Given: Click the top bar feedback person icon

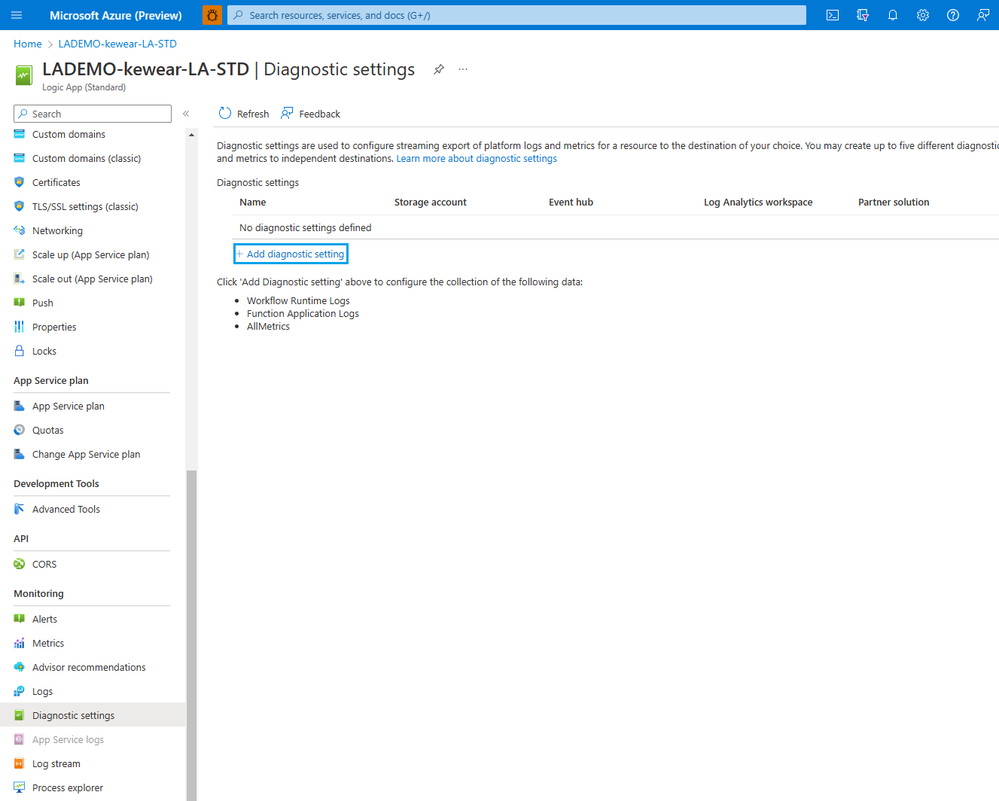Looking at the screenshot, I should pos(983,15).
